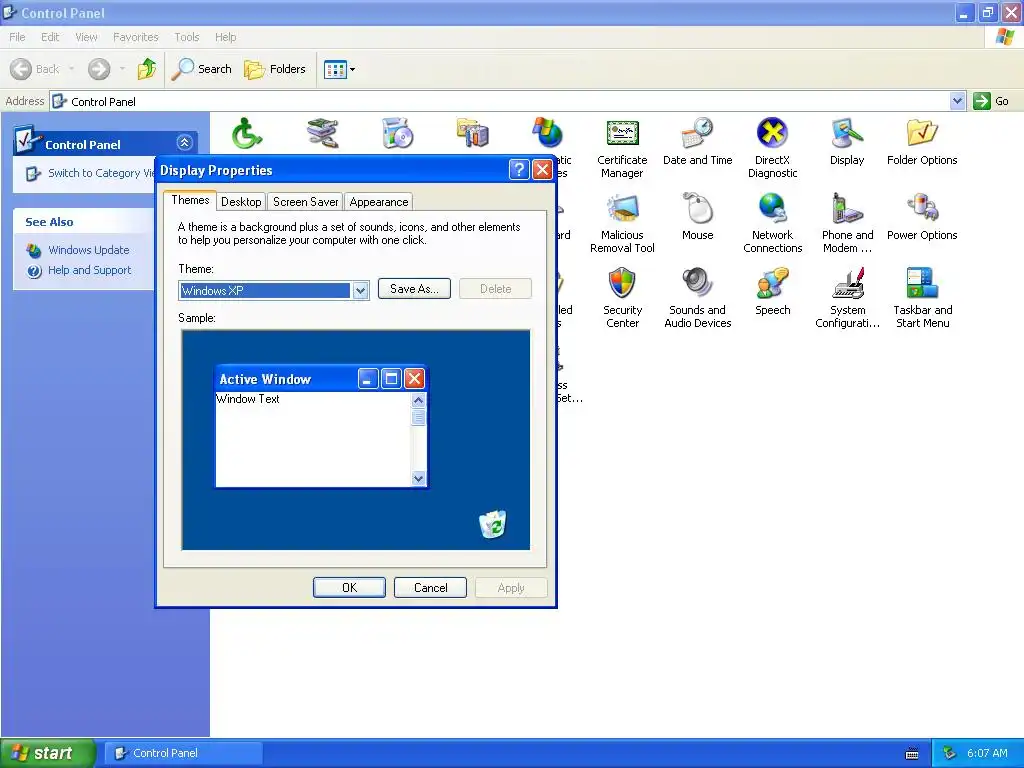Expand the Theme combo box dropdown
Image resolution: width=1024 pixels, height=768 pixels.
coord(360,291)
